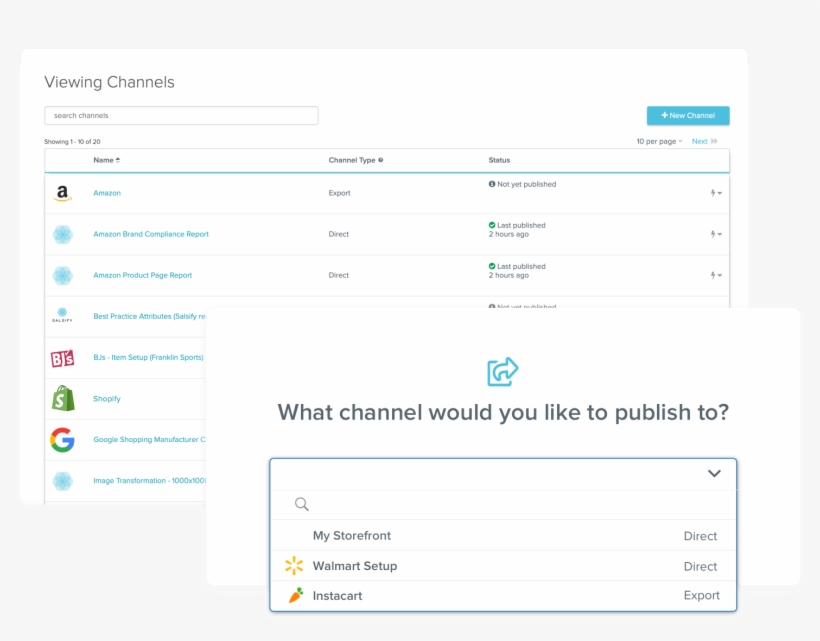Viewport: 820px width, 641px height.
Task: Go to the Next page of channels
Action: pos(704,141)
